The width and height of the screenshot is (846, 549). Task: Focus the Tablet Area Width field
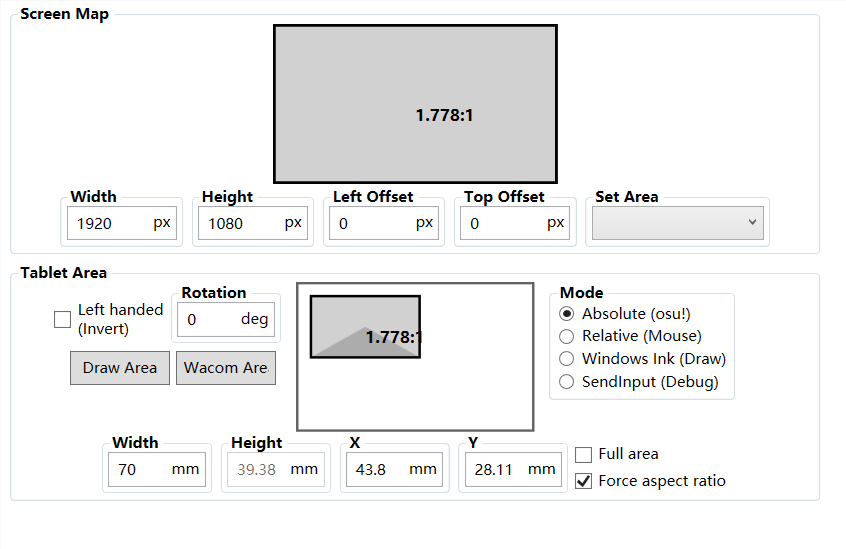tap(157, 469)
